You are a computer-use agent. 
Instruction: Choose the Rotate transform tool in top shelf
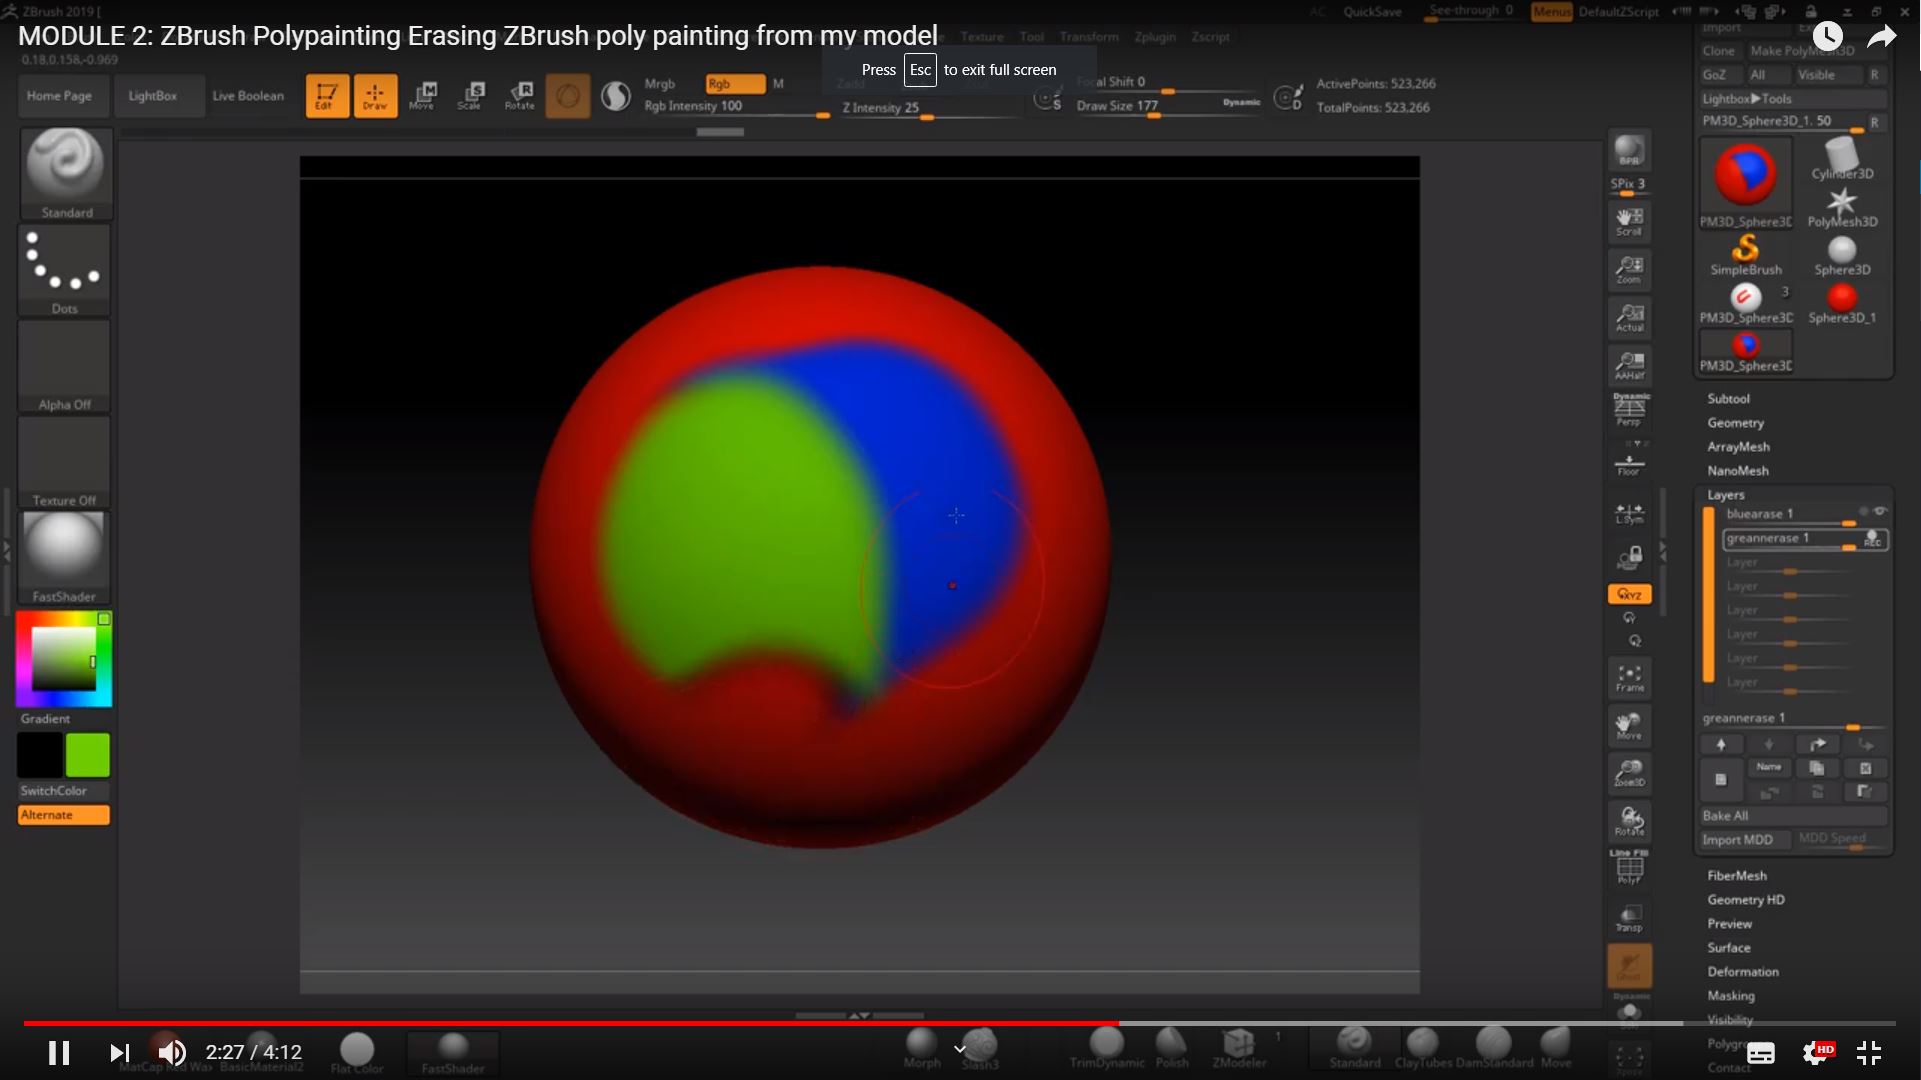(x=520, y=96)
